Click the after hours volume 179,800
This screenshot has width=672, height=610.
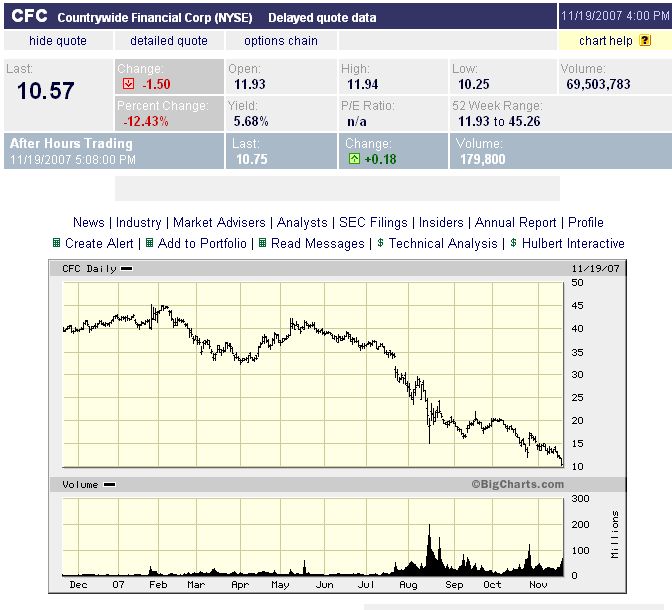tap(483, 159)
